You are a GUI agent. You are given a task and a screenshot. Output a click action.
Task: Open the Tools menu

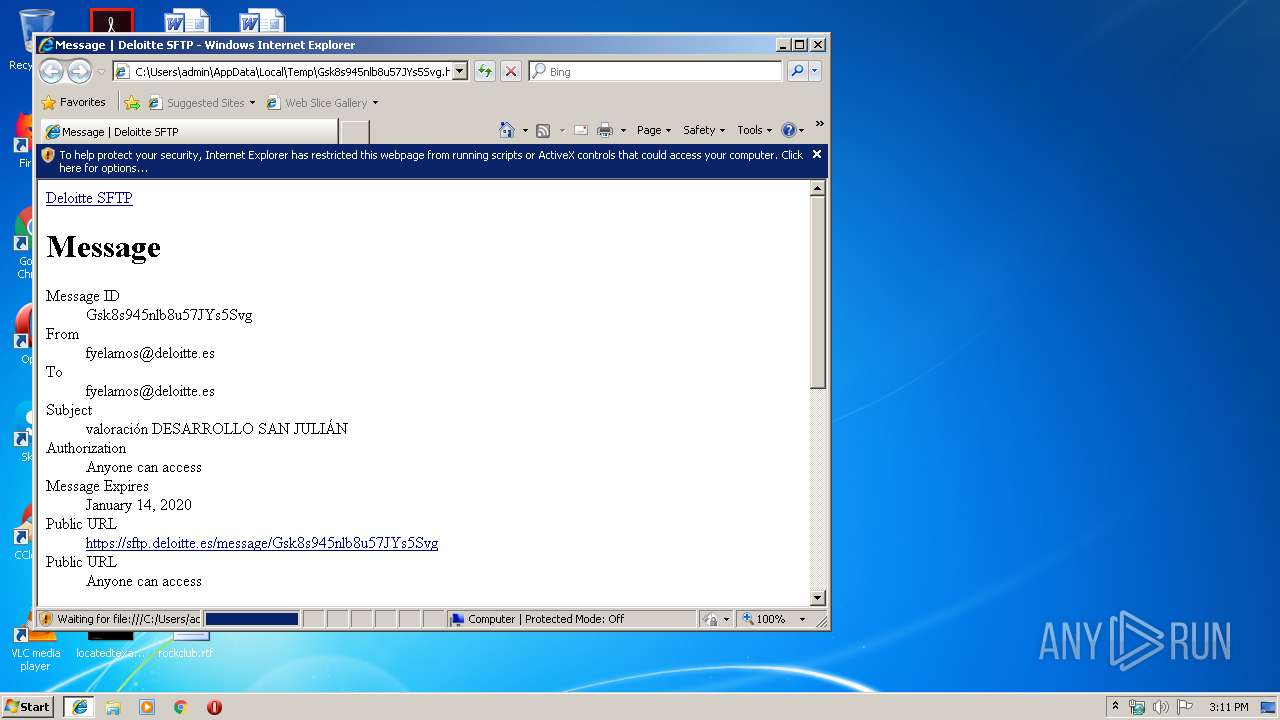754,130
